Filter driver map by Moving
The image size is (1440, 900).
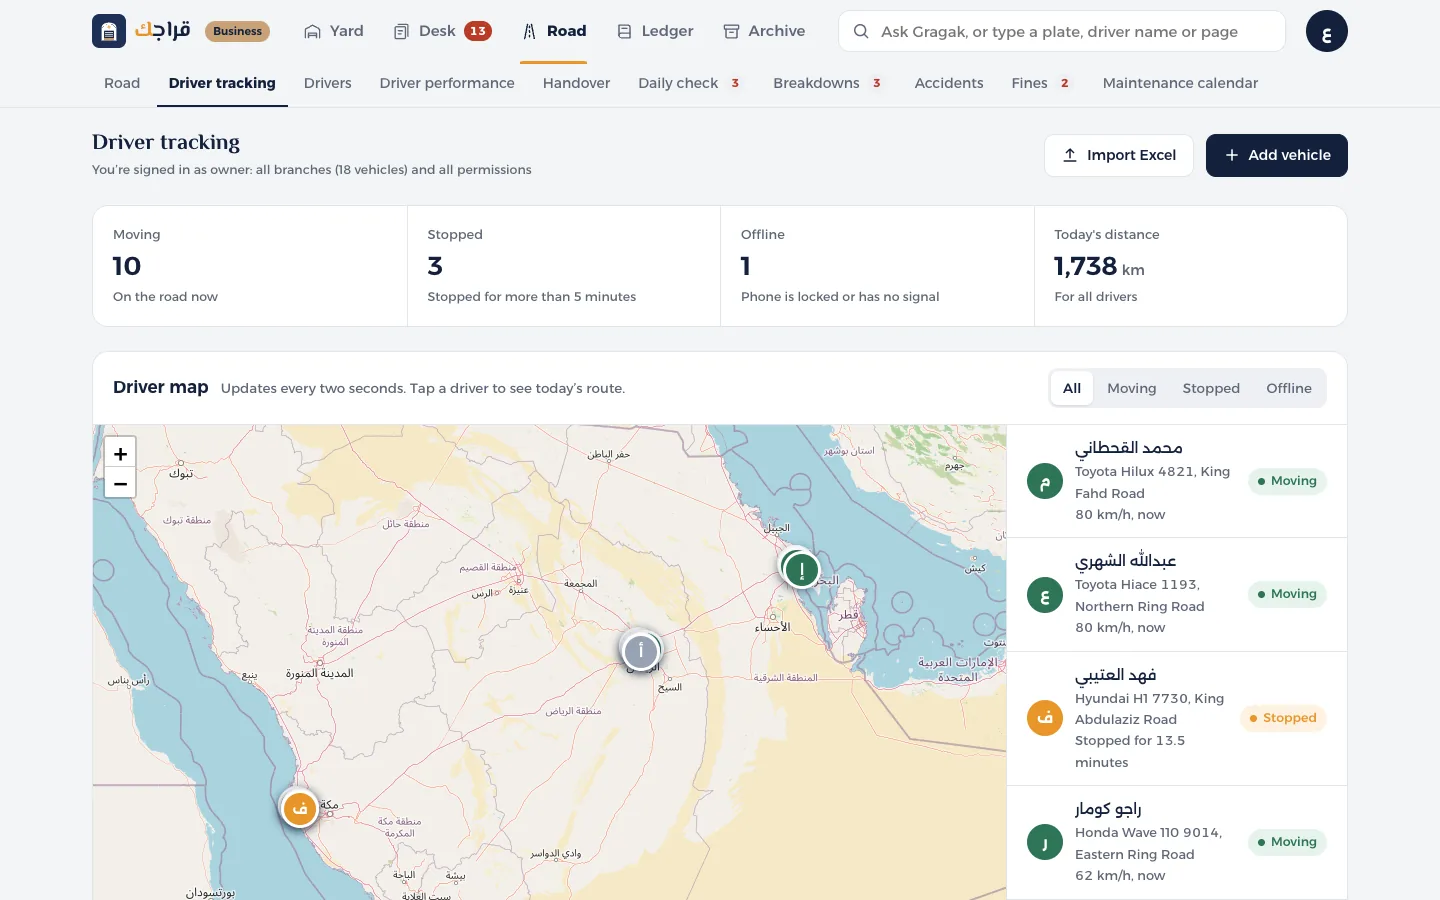[1131, 388]
